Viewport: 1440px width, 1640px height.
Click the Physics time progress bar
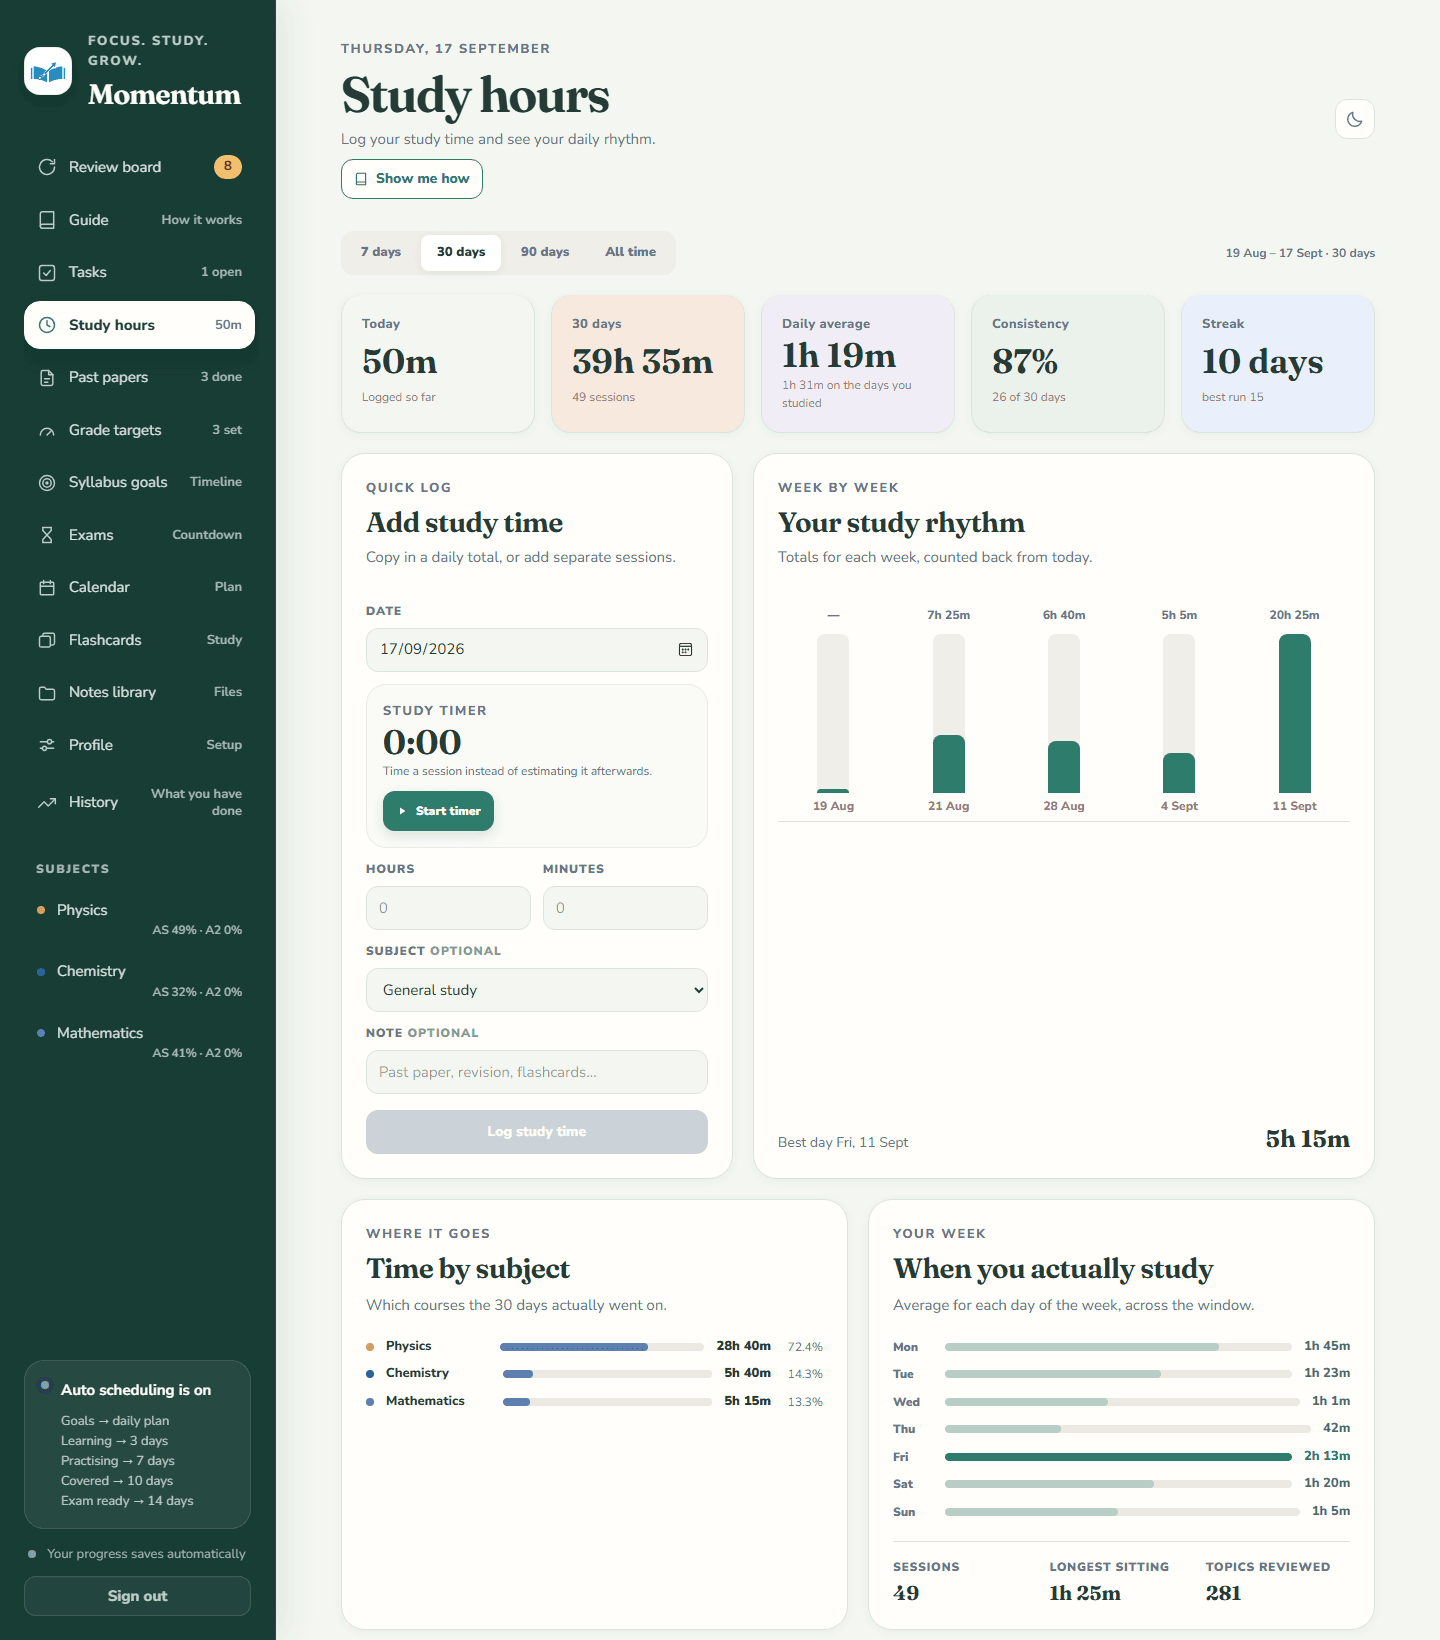click(x=602, y=1347)
